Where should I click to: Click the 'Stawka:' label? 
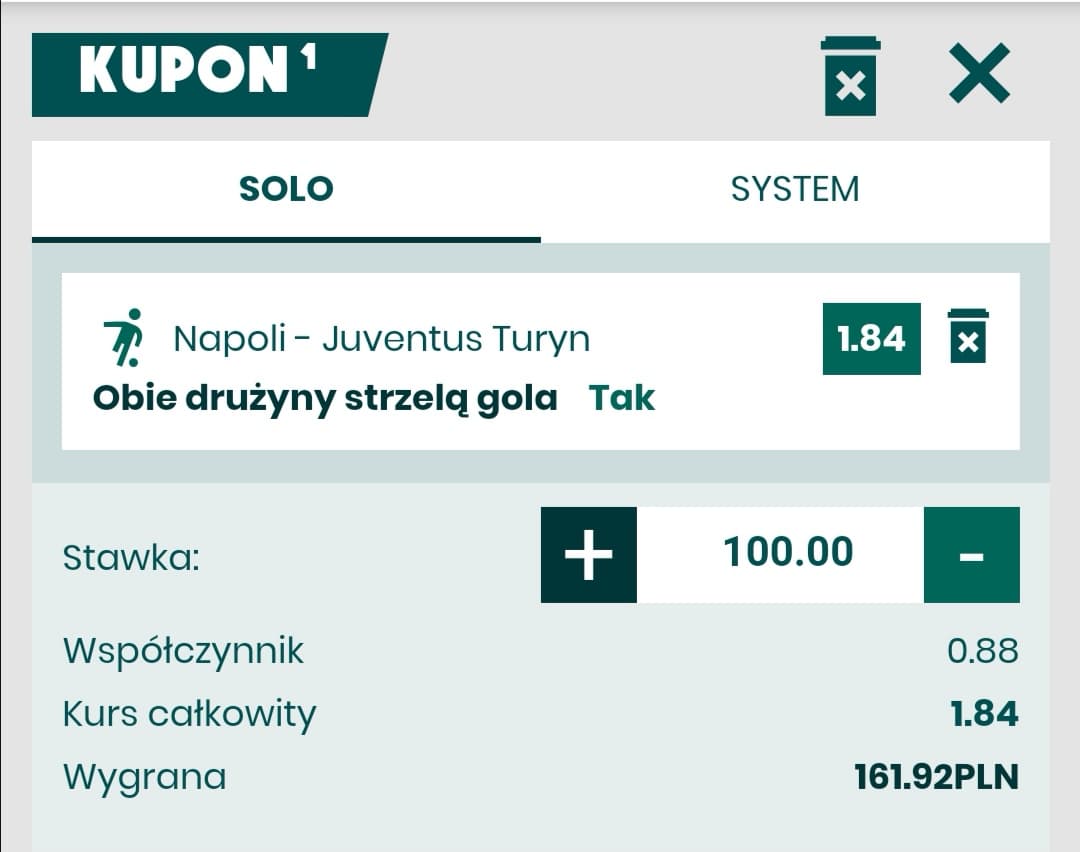point(131,557)
